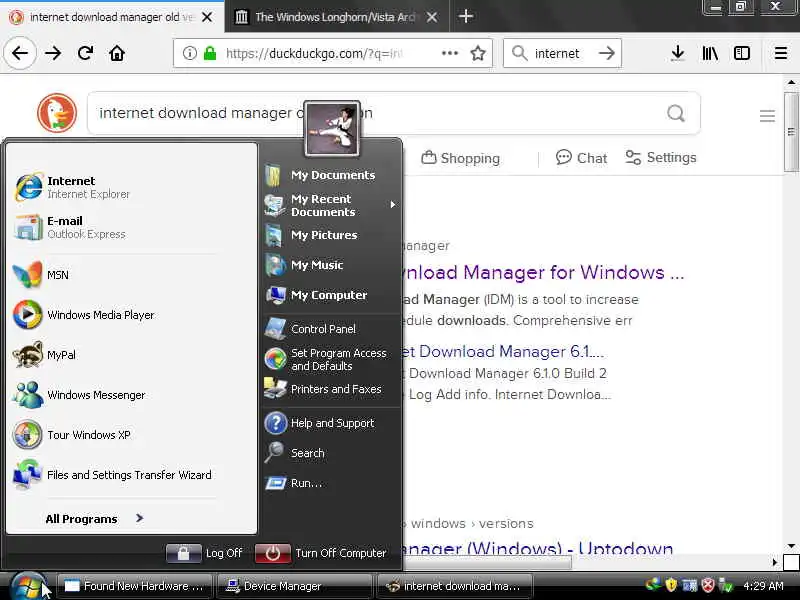Viewport: 800px width, 600px height.
Task: Open page actions three-dot menu
Action: click(450, 53)
